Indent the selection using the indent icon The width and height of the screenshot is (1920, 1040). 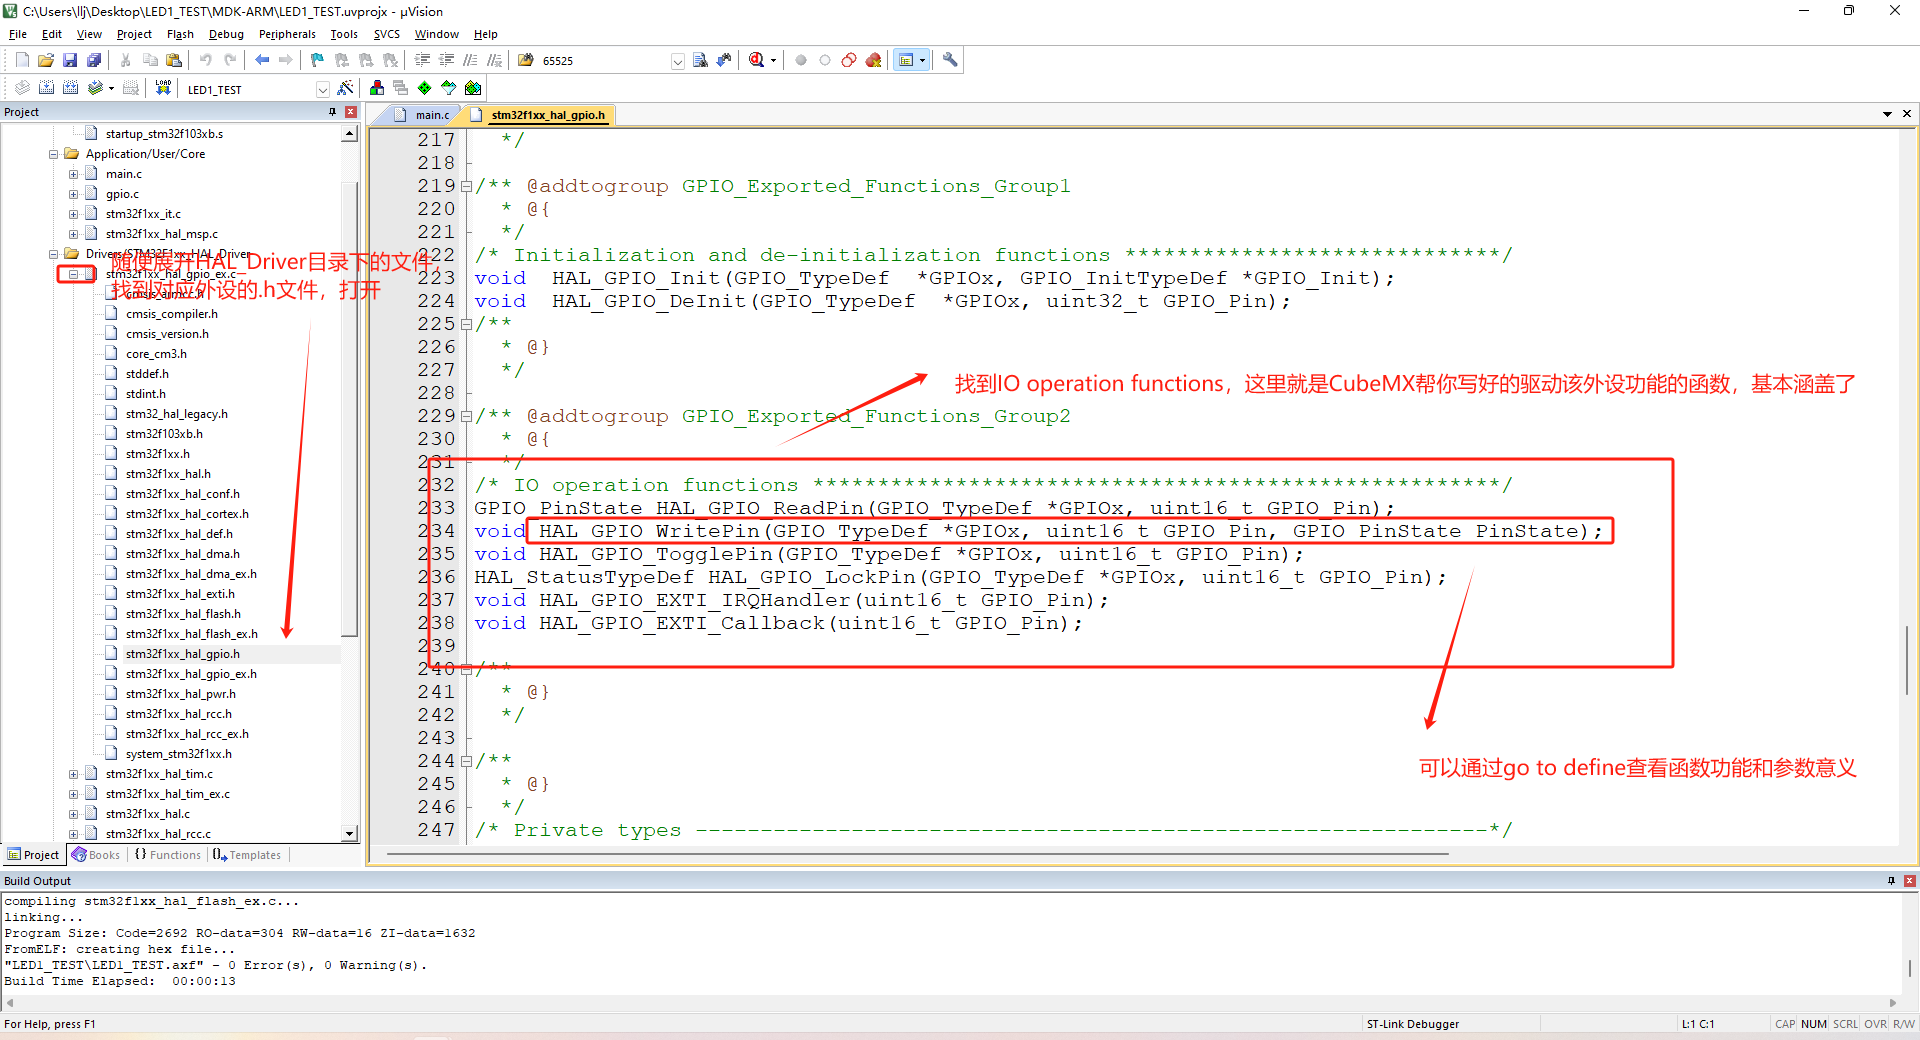click(x=423, y=60)
